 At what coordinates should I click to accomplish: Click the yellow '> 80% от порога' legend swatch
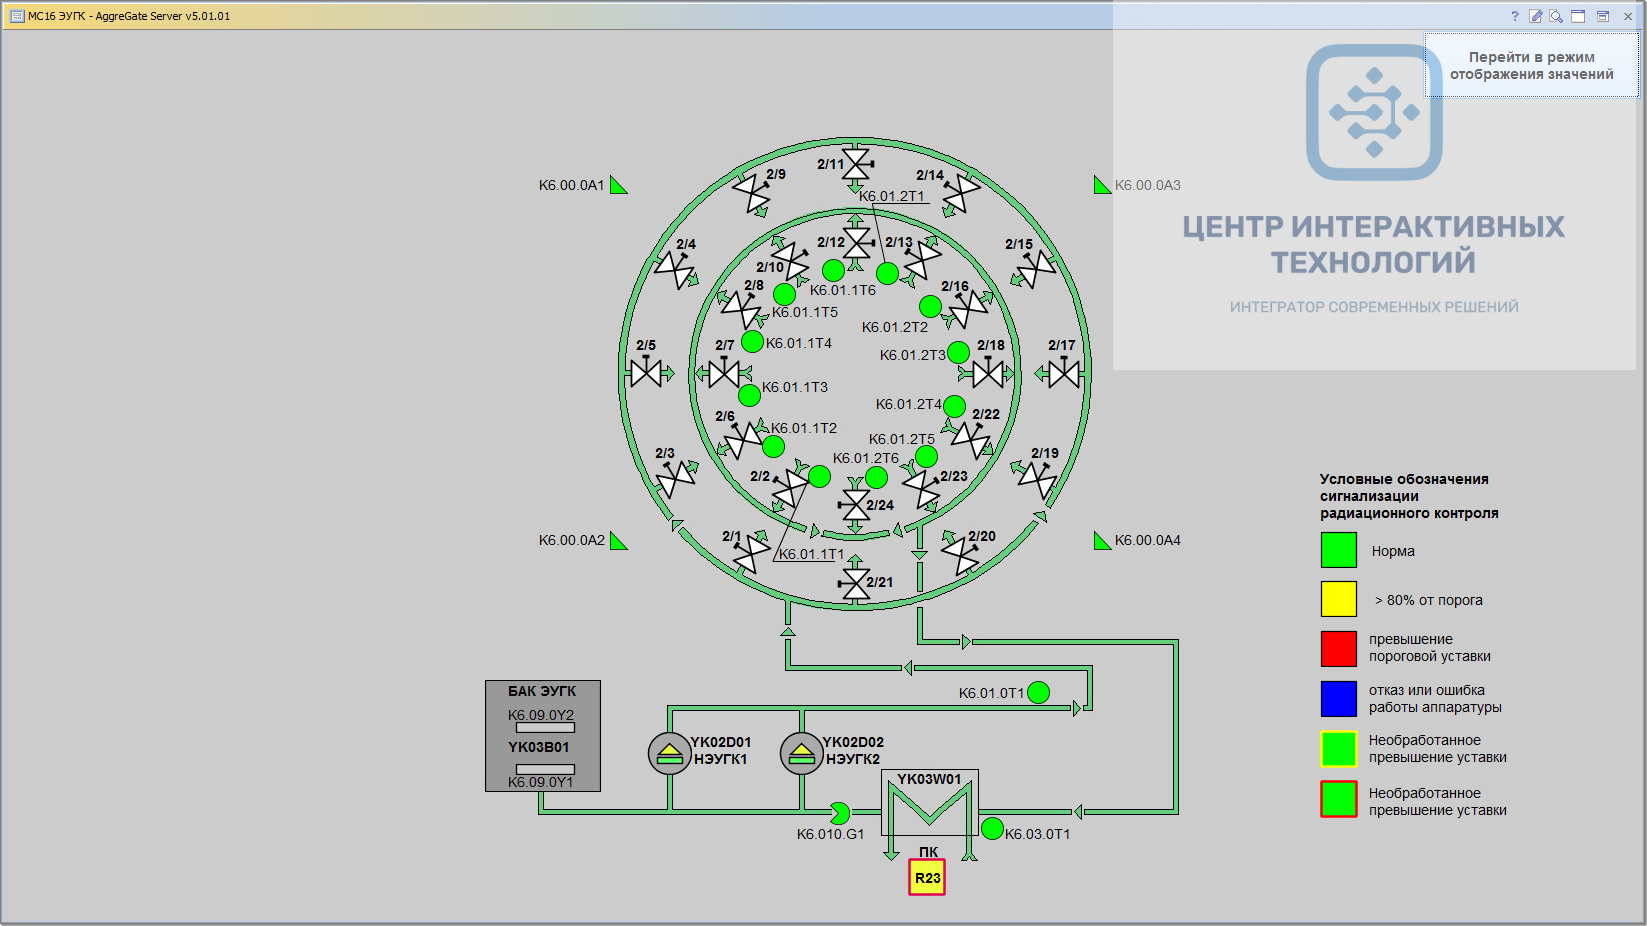pos(1339,599)
